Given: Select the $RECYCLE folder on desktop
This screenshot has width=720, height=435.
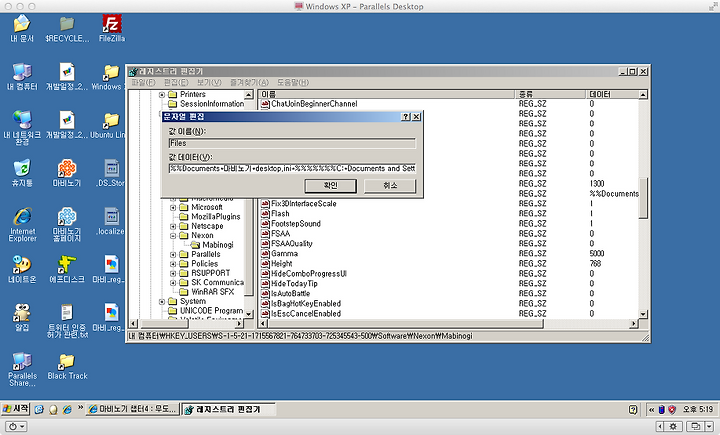Looking at the screenshot, I should (67, 28).
